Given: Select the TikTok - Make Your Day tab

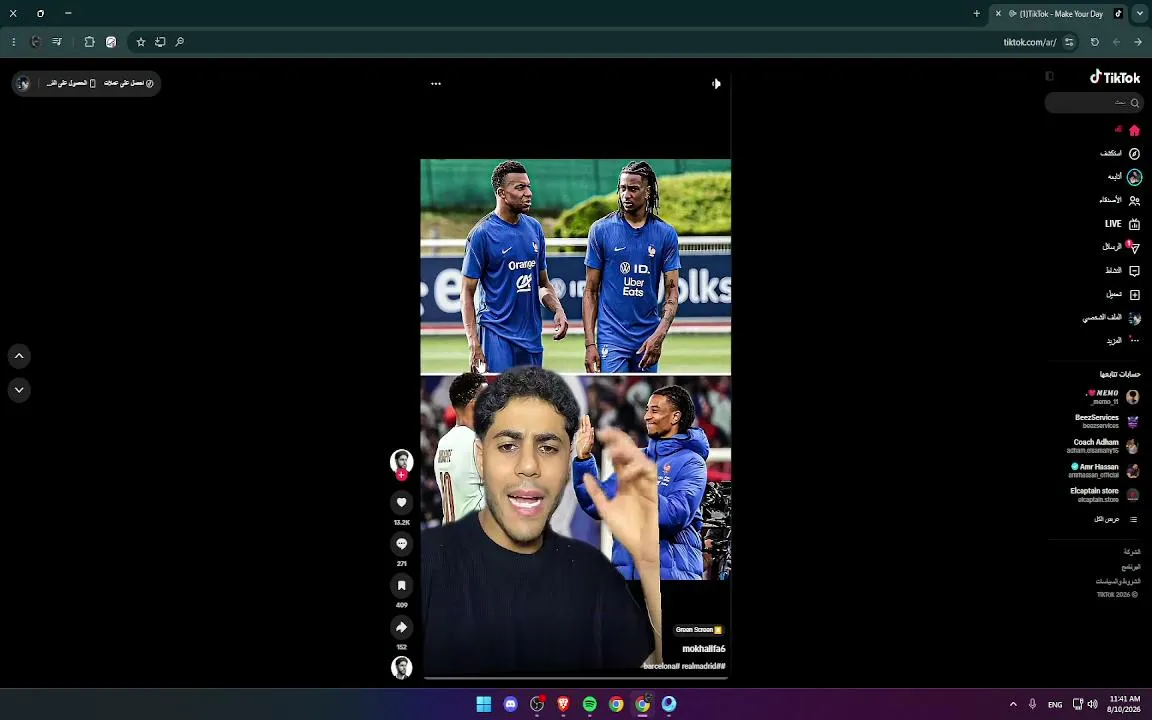Looking at the screenshot, I should (x=1058, y=13).
